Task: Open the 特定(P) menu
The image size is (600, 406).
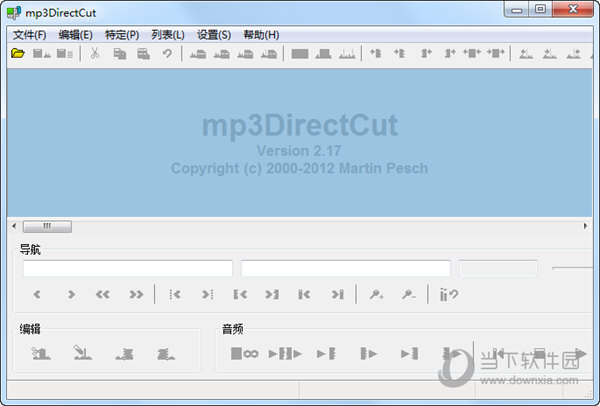Action: pos(122,35)
